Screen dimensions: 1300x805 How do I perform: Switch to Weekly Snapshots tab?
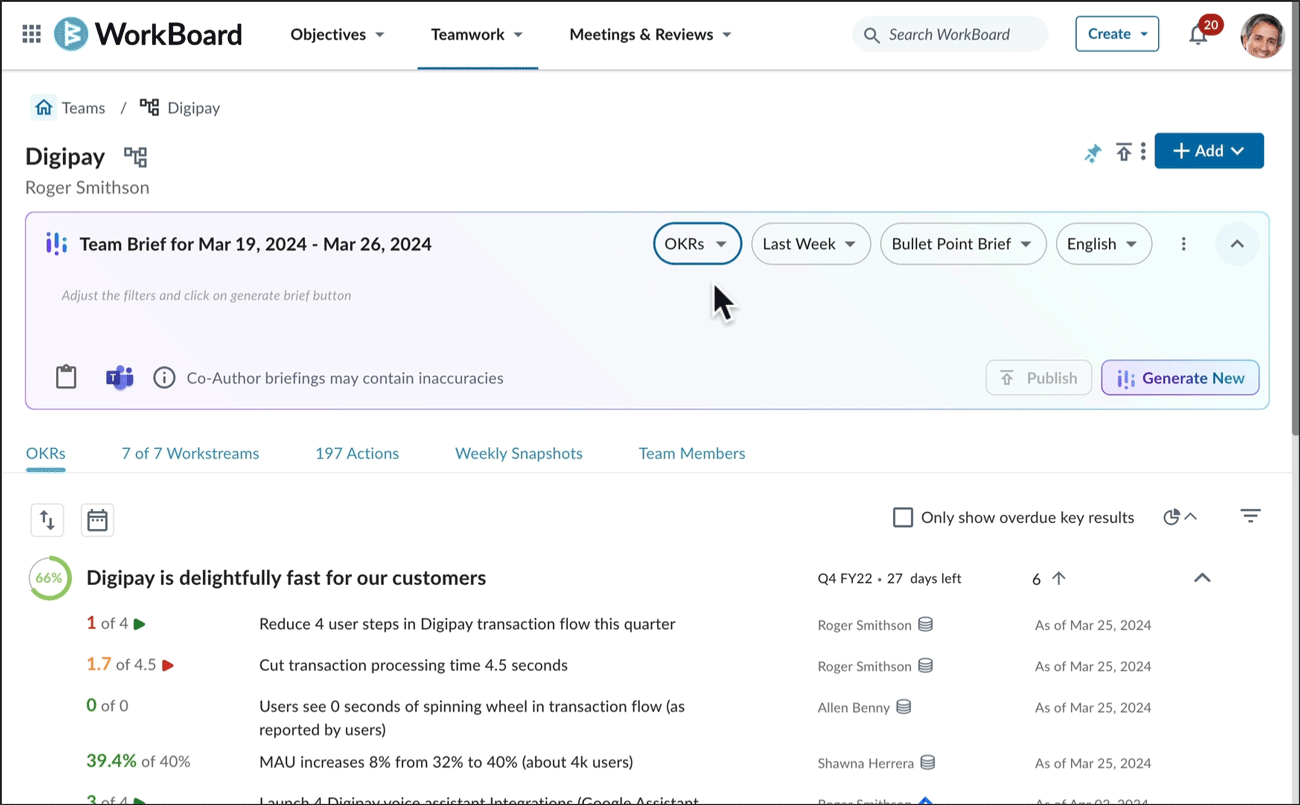pos(519,453)
